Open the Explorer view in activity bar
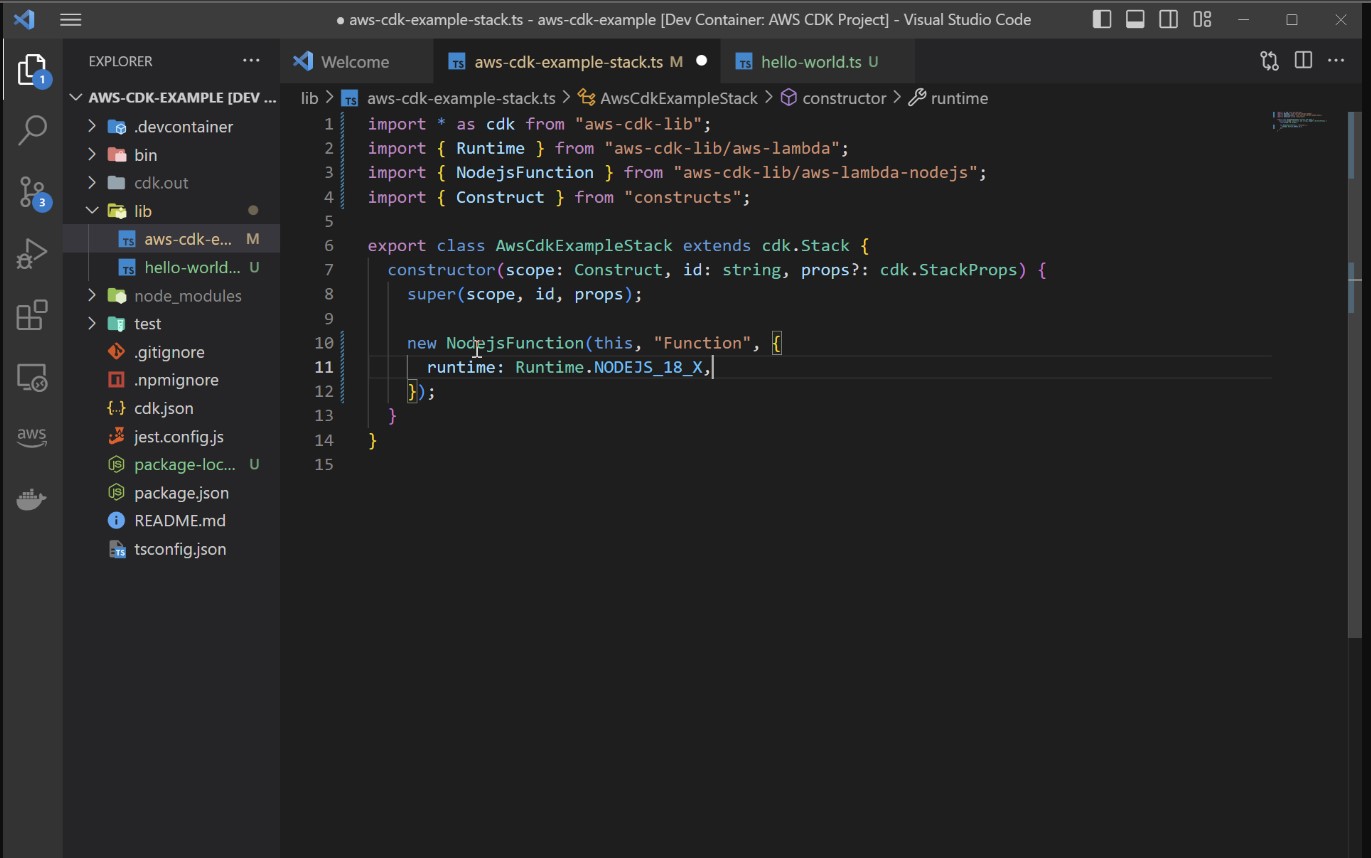 (32, 70)
